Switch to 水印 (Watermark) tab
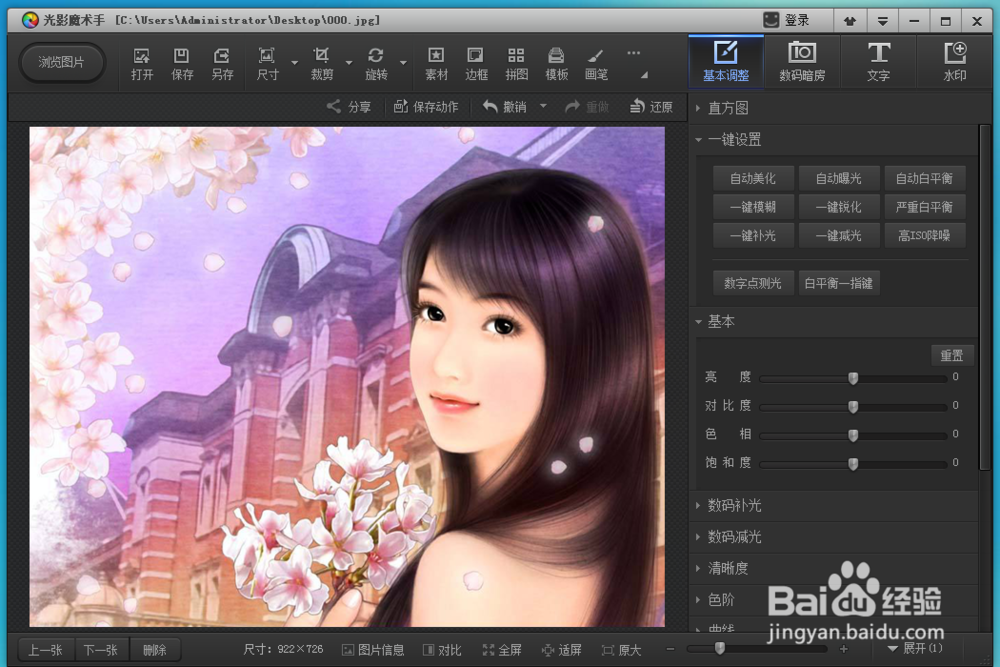 tap(955, 61)
